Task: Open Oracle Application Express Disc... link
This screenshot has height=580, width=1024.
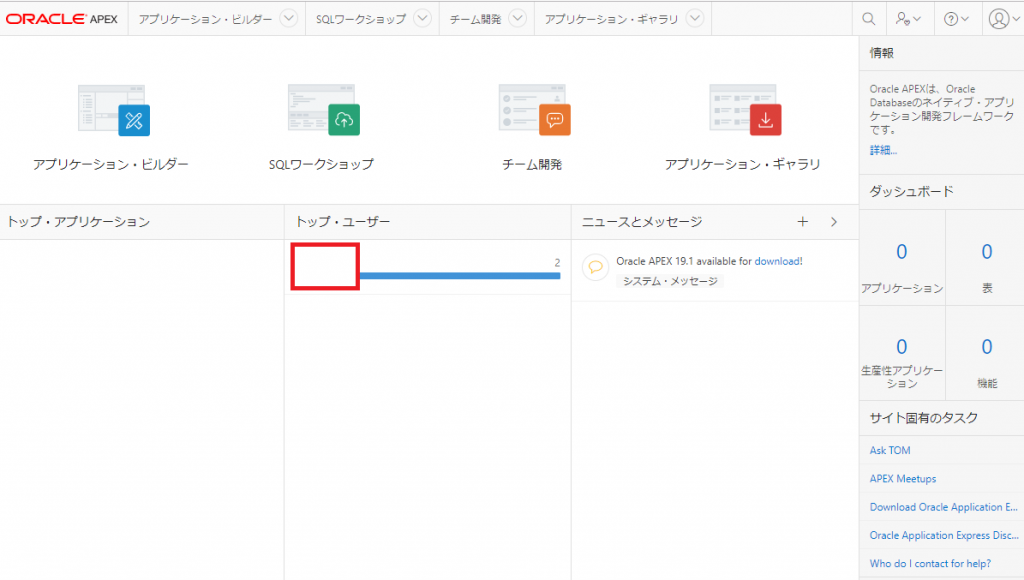Action: 944,535
